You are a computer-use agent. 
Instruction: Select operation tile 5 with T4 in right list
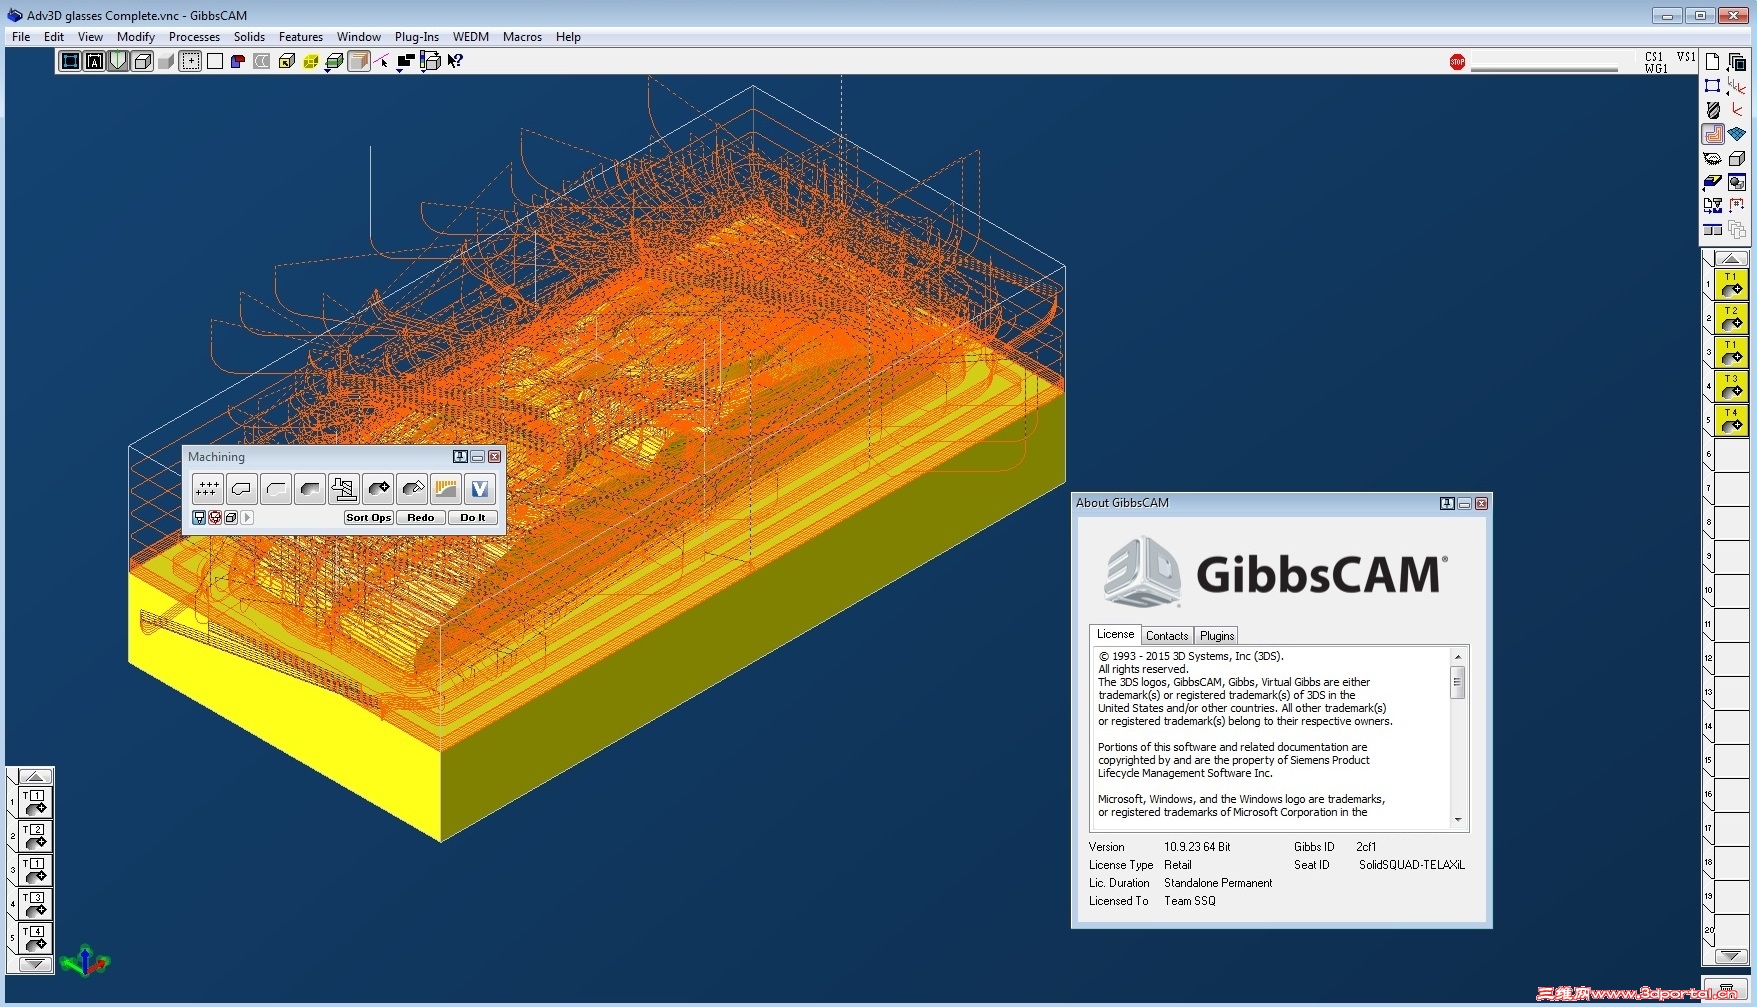[1731, 421]
